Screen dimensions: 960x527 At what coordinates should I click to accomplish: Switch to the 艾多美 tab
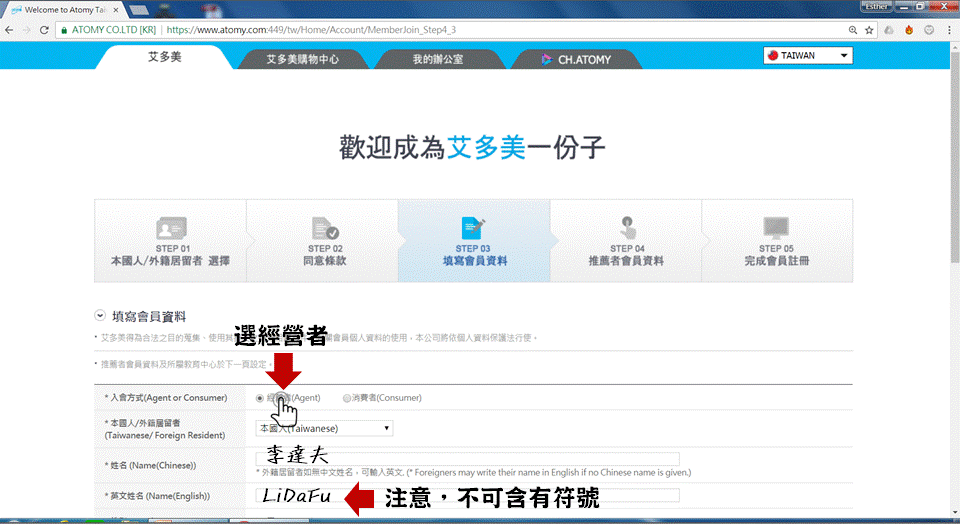point(164,57)
